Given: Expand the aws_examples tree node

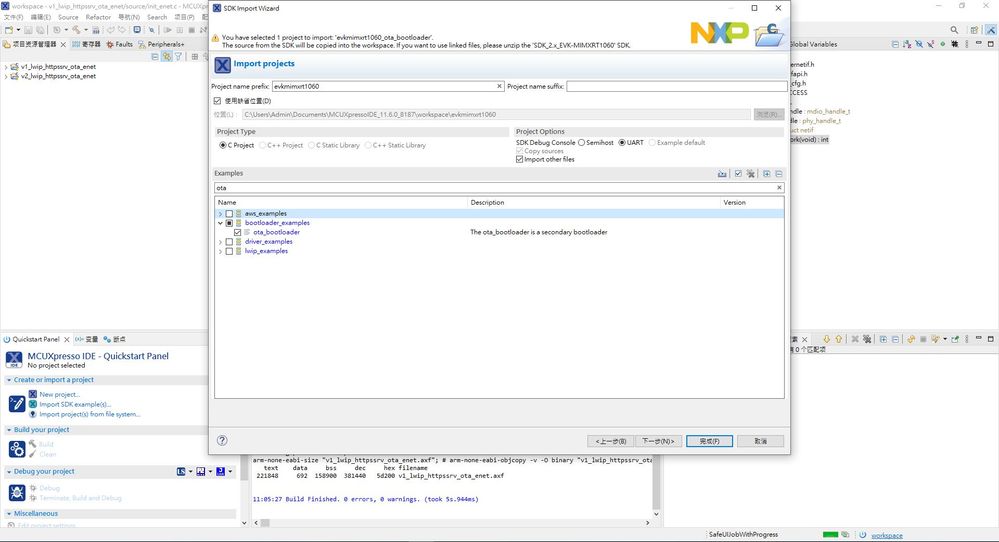Looking at the screenshot, I should point(220,214).
